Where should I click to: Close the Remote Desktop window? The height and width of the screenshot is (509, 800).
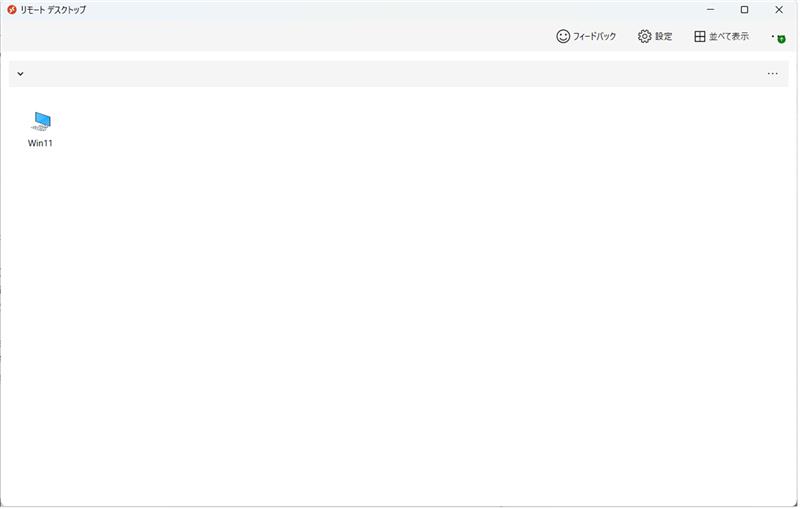pyautogui.click(x=779, y=9)
